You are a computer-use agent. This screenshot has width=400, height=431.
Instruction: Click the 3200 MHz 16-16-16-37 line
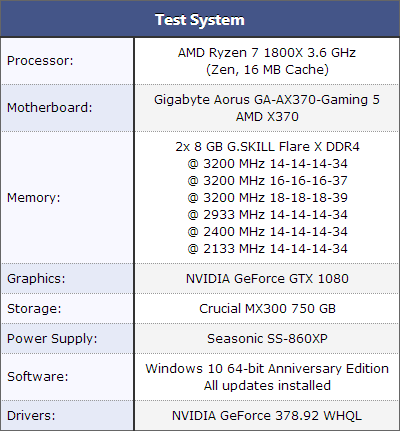tap(267, 181)
